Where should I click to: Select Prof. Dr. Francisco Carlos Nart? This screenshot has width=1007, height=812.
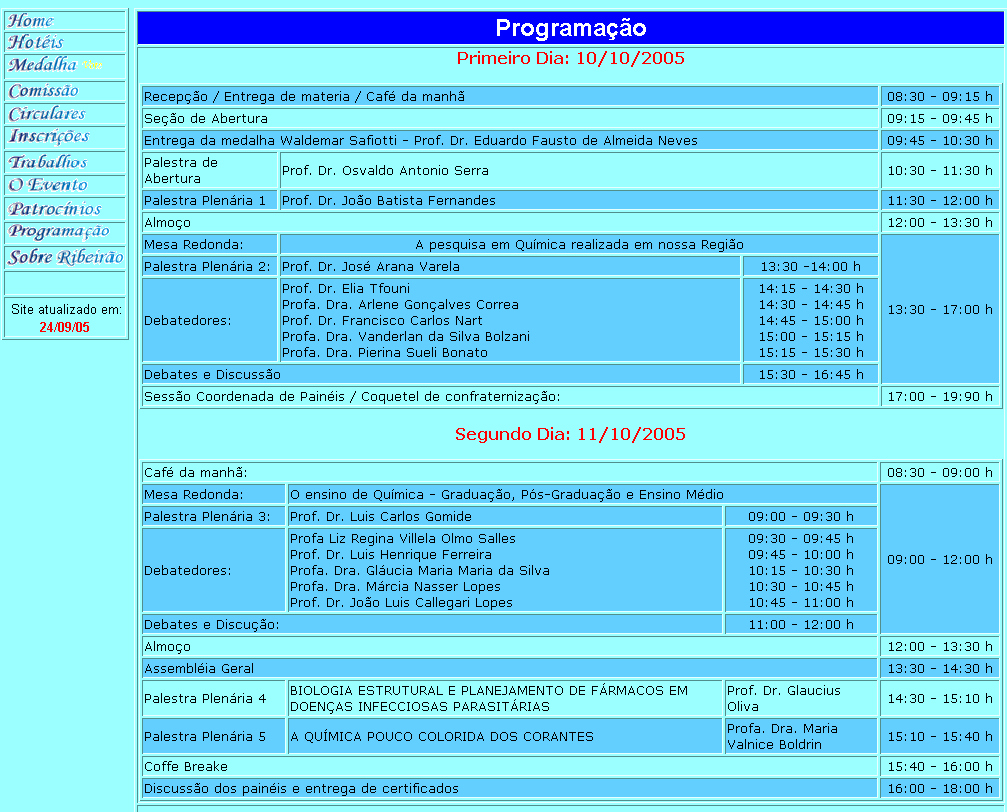point(381,321)
